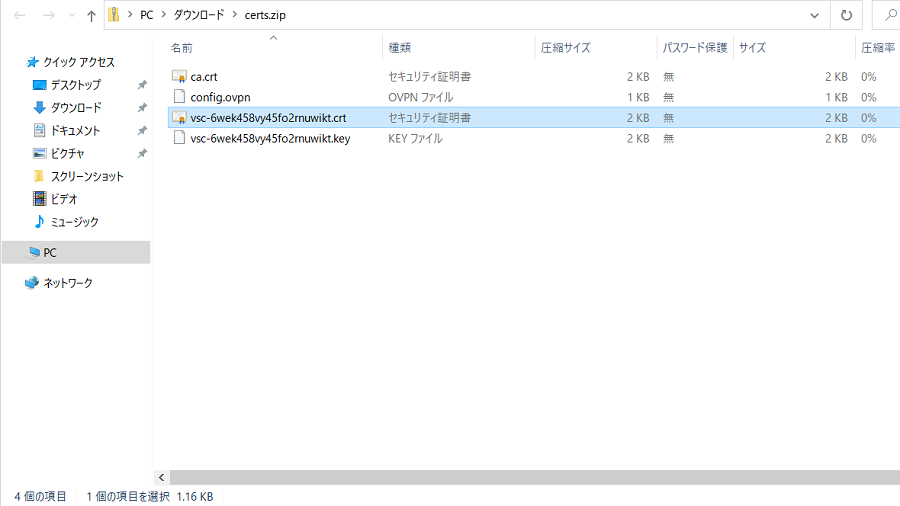Open ダウンロード in navigation pane
This screenshot has width=900, height=506.
[x=76, y=108]
